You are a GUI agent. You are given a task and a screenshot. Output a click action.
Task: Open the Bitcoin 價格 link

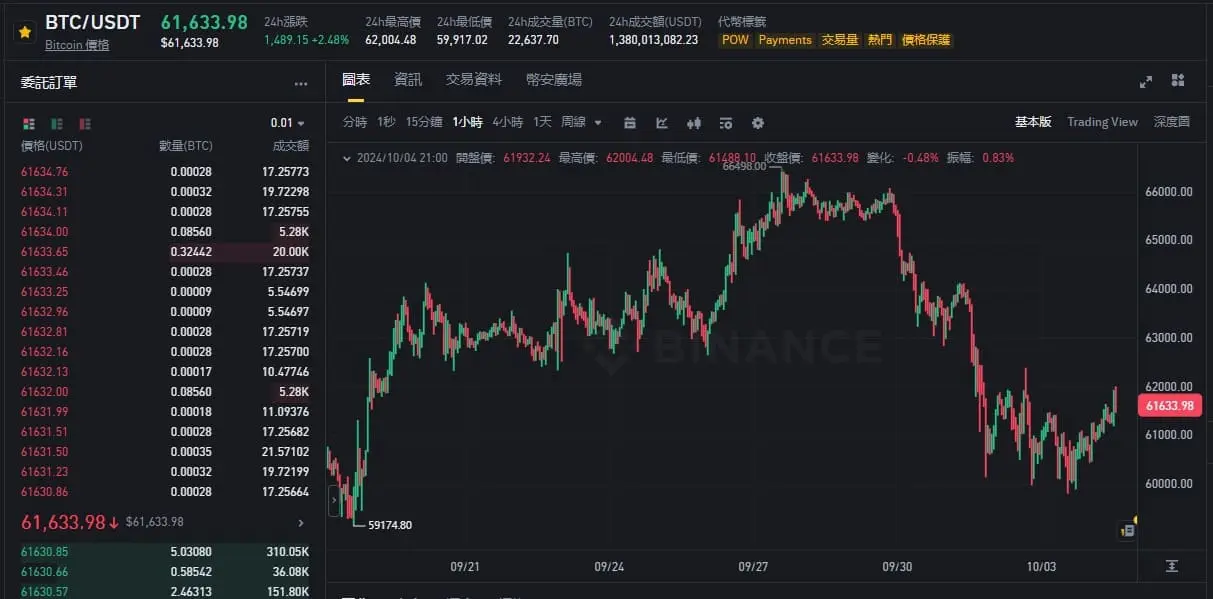click(77, 45)
